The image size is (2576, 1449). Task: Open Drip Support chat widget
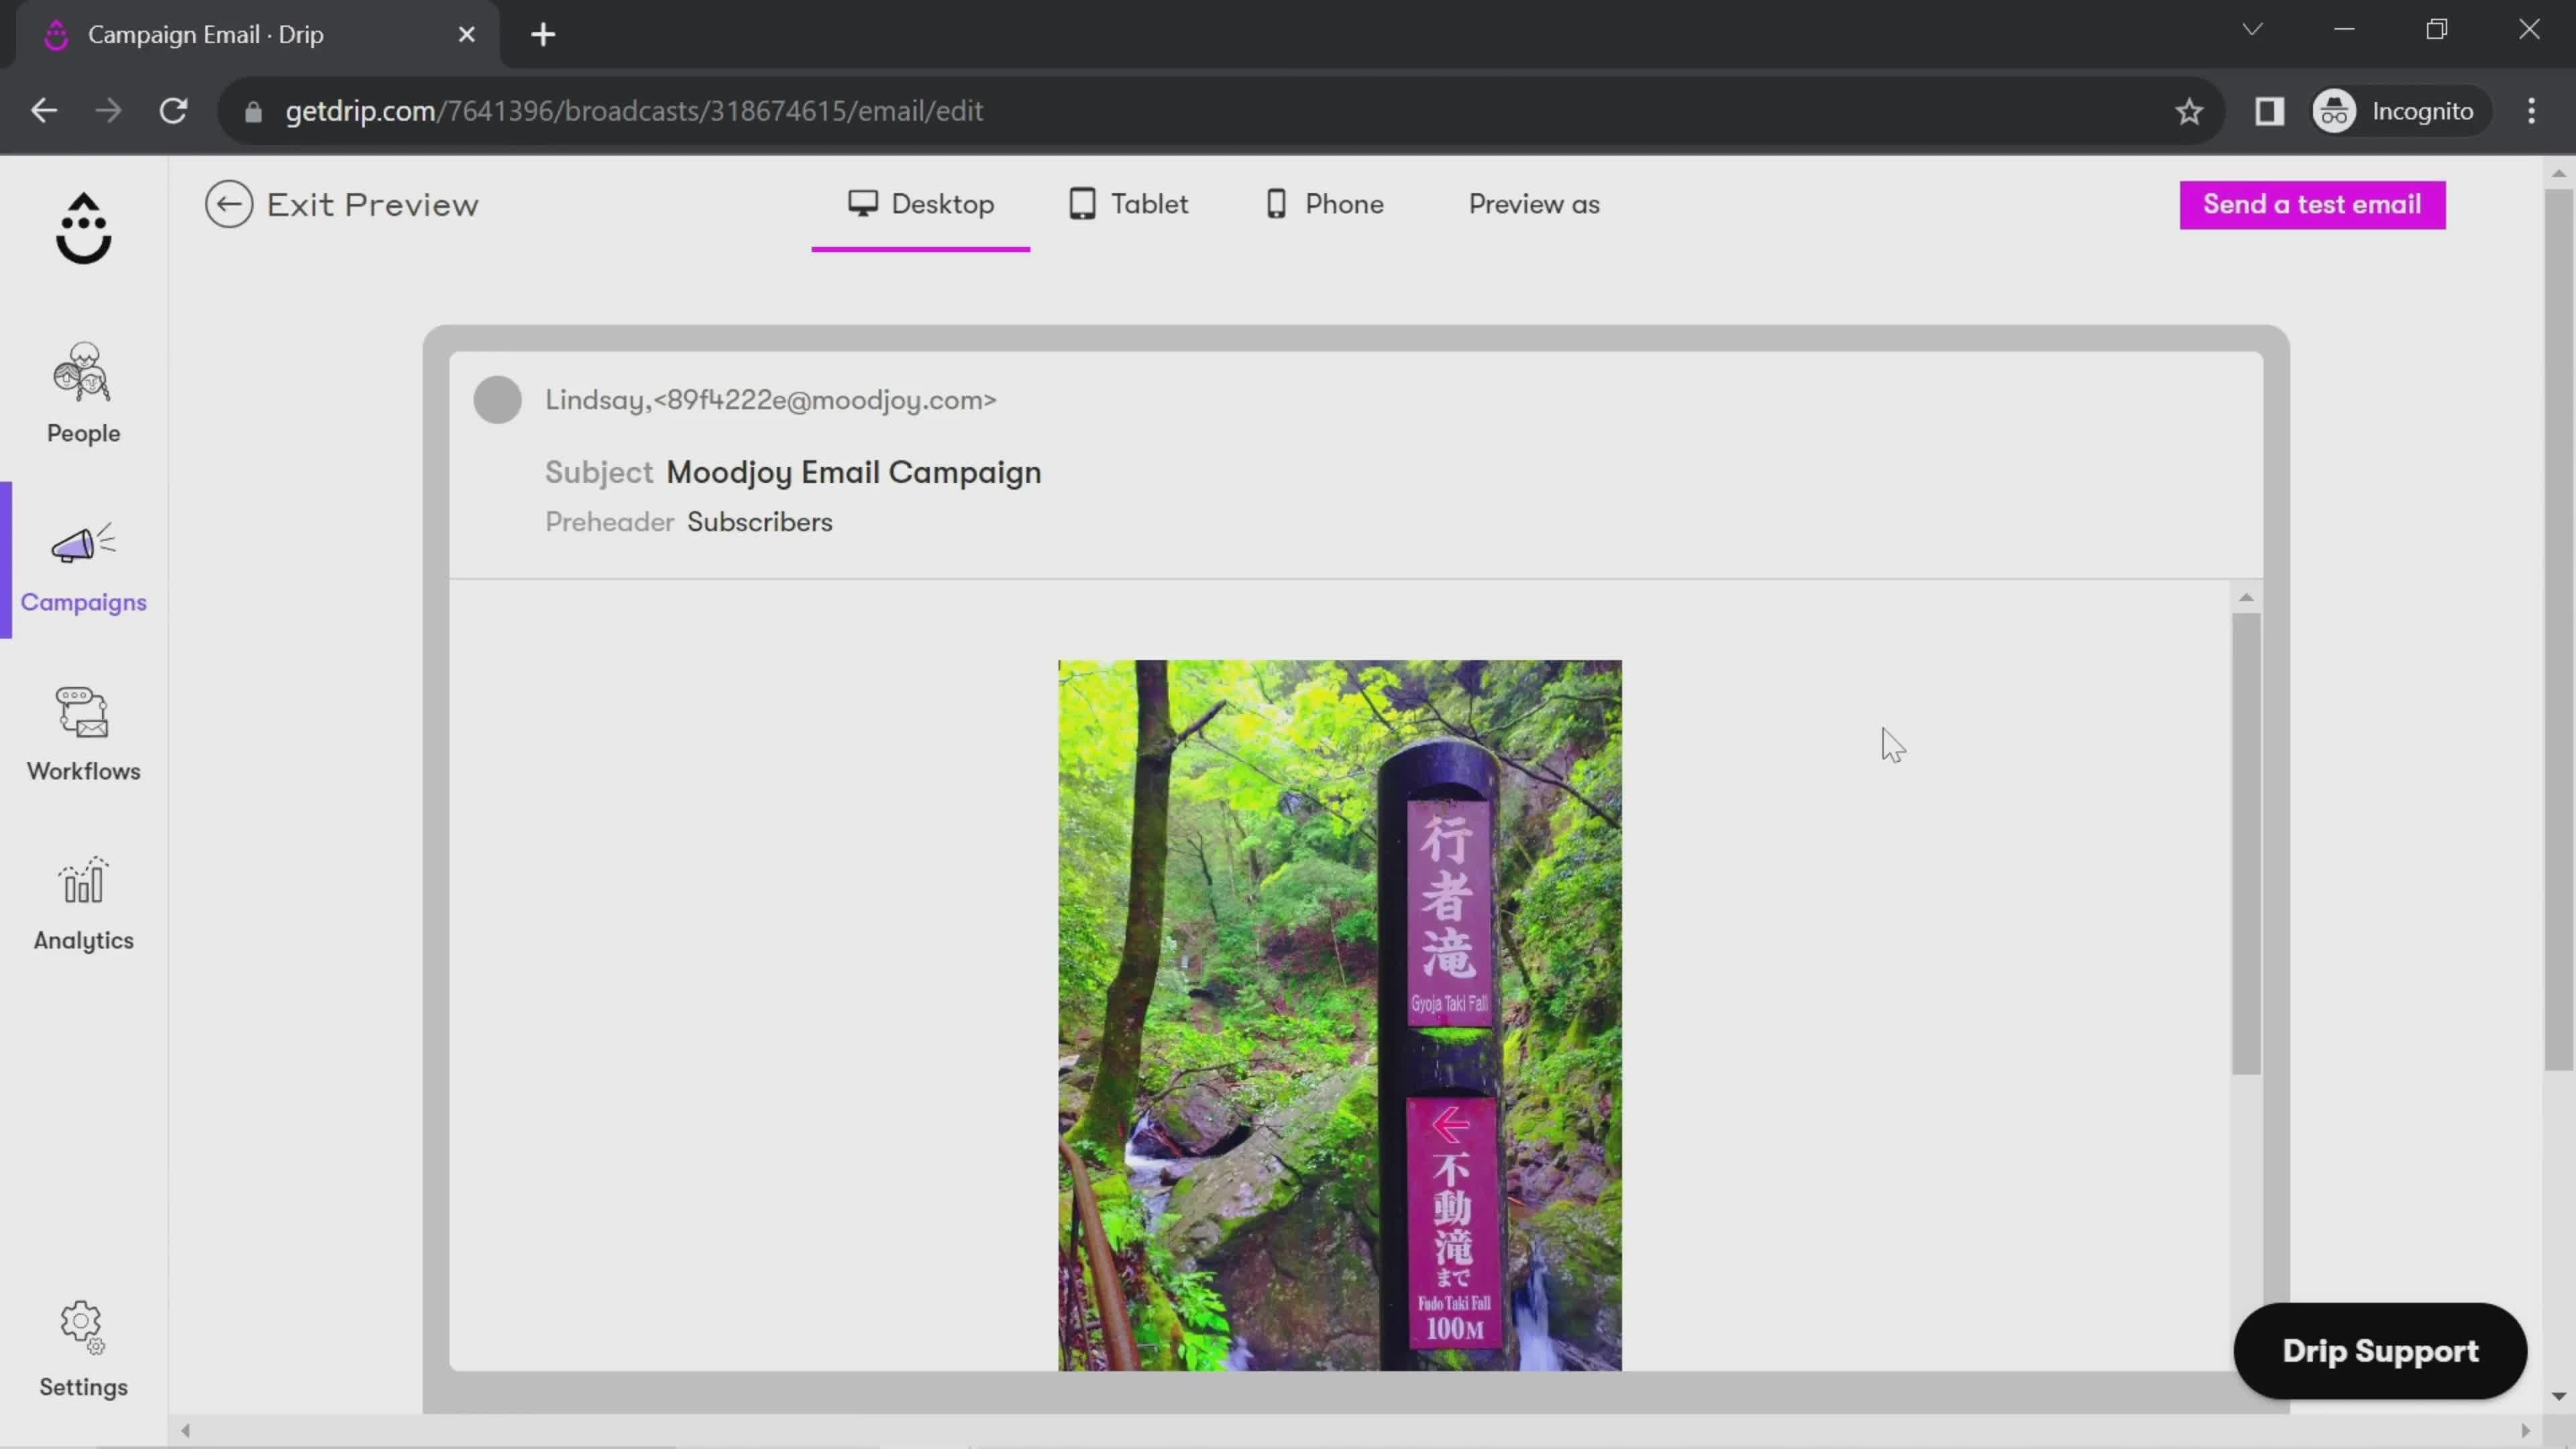click(2379, 1350)
